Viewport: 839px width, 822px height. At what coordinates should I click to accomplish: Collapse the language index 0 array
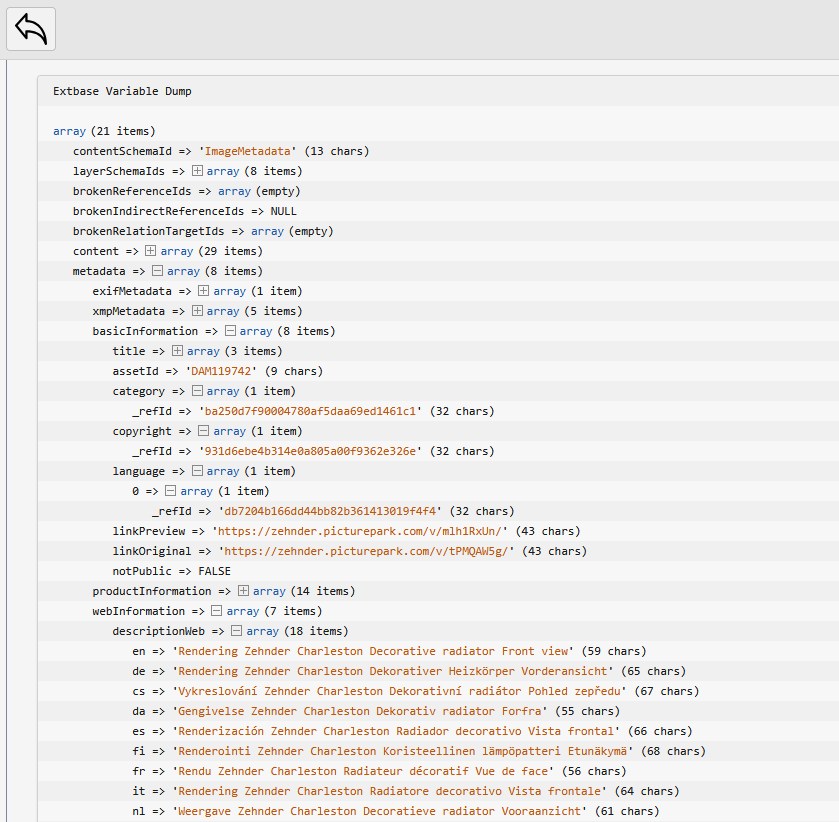pos(171,491)
